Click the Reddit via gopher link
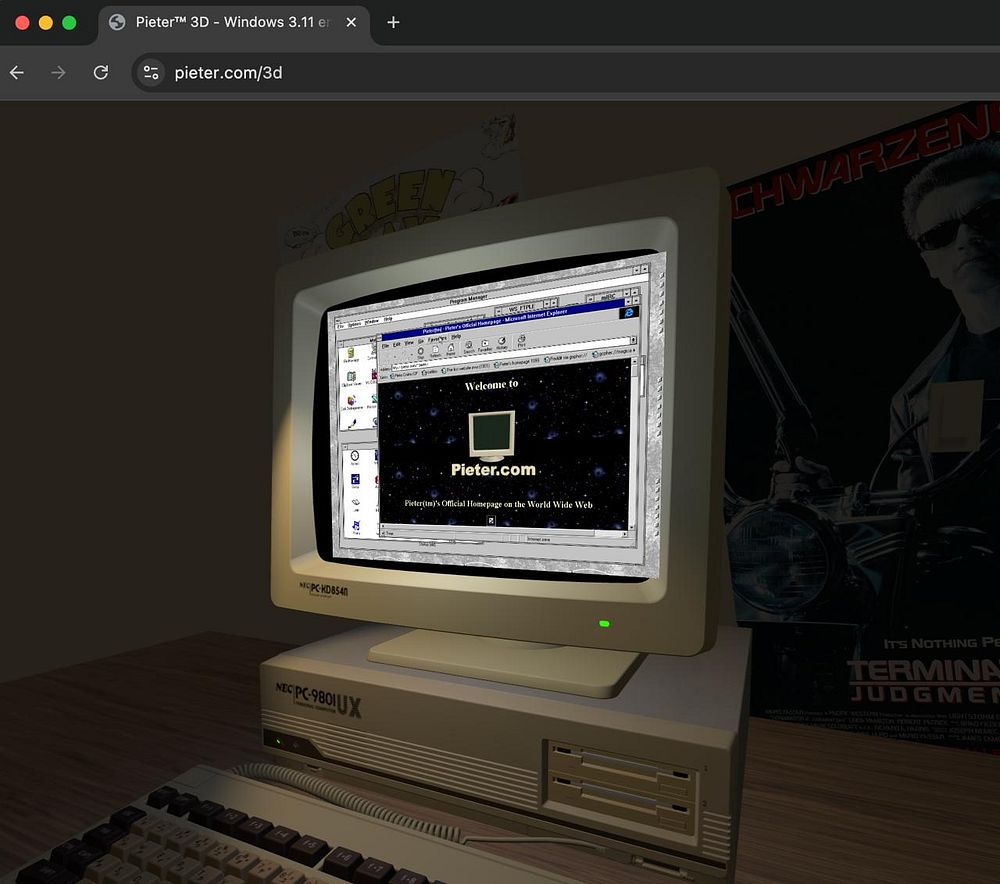 (x=566, y=357)
